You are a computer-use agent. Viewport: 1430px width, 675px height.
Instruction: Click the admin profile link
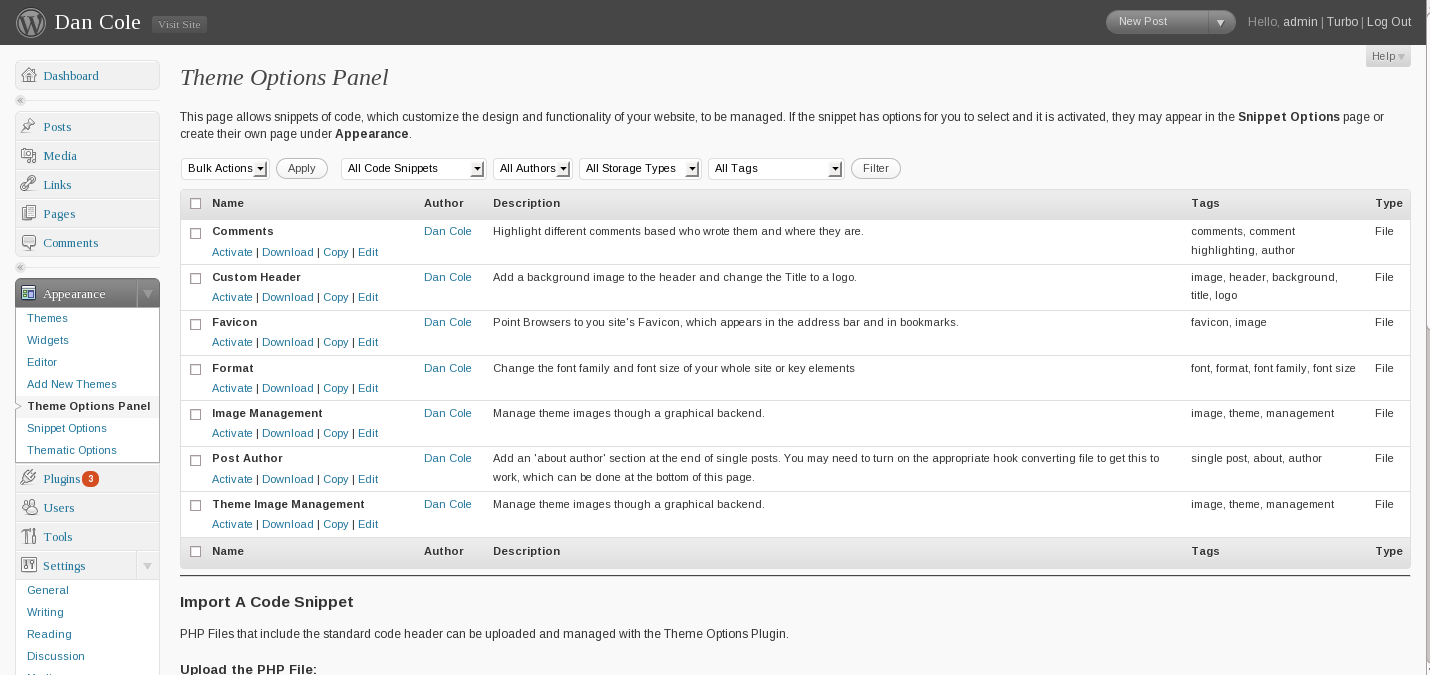tap(1300, 22)
